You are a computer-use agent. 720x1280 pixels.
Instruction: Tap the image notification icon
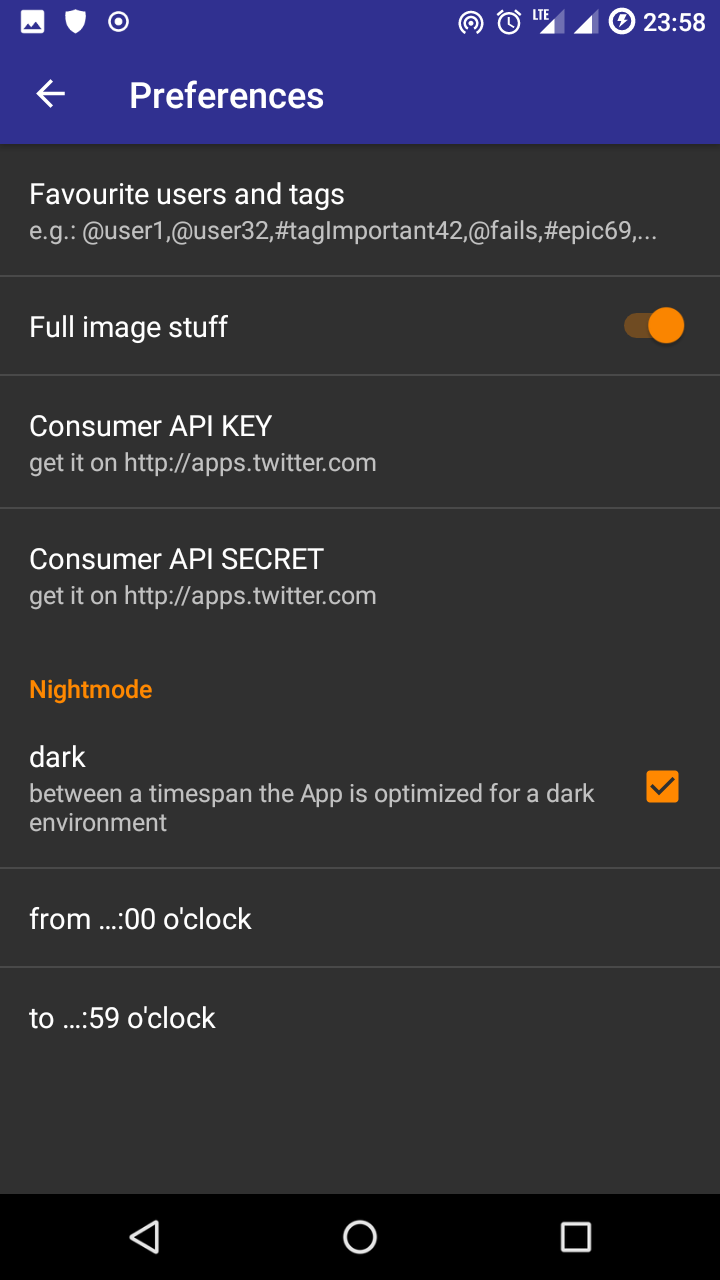coord(33,21)
